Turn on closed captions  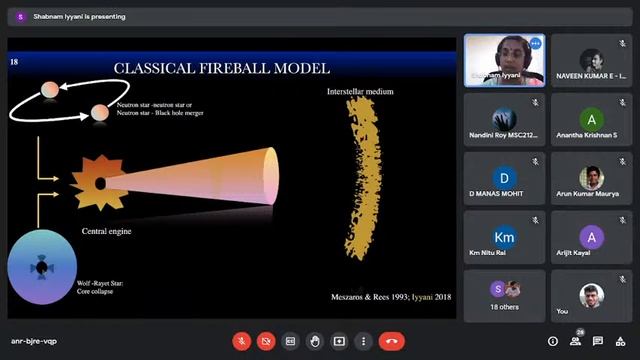click(x=290, y=341)
